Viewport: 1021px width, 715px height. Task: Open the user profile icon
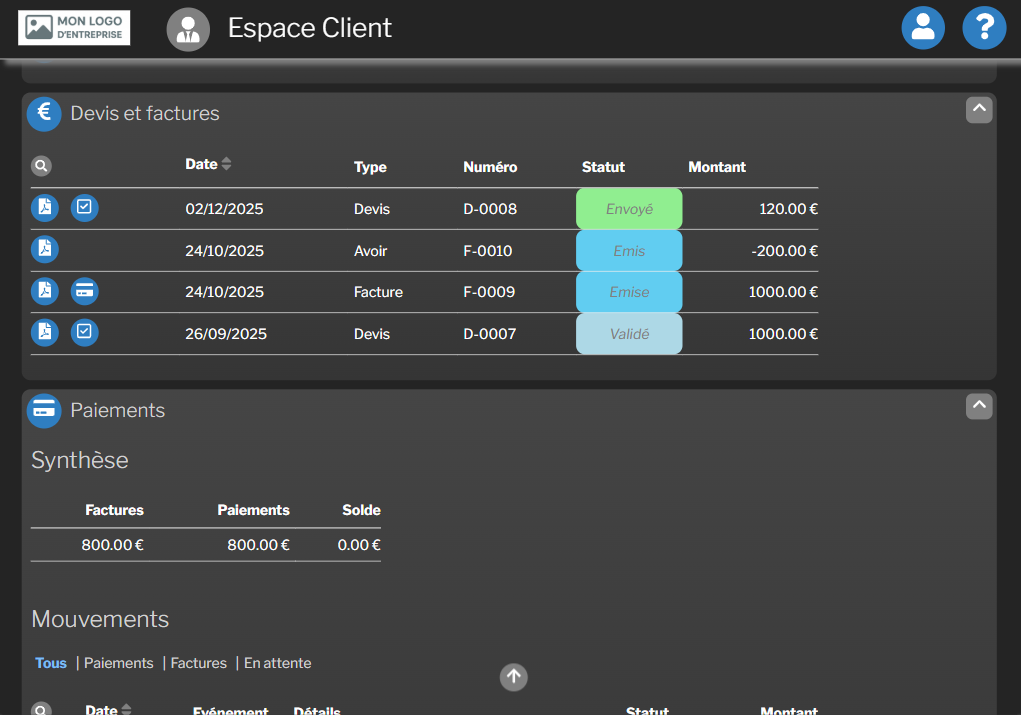922,28
